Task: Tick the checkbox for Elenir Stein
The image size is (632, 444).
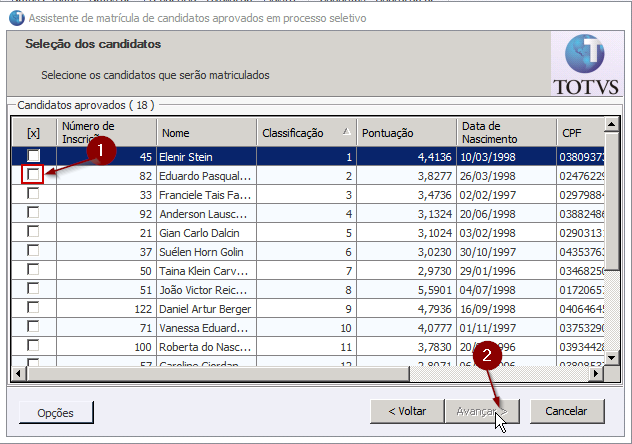Action: coord(33,156)
